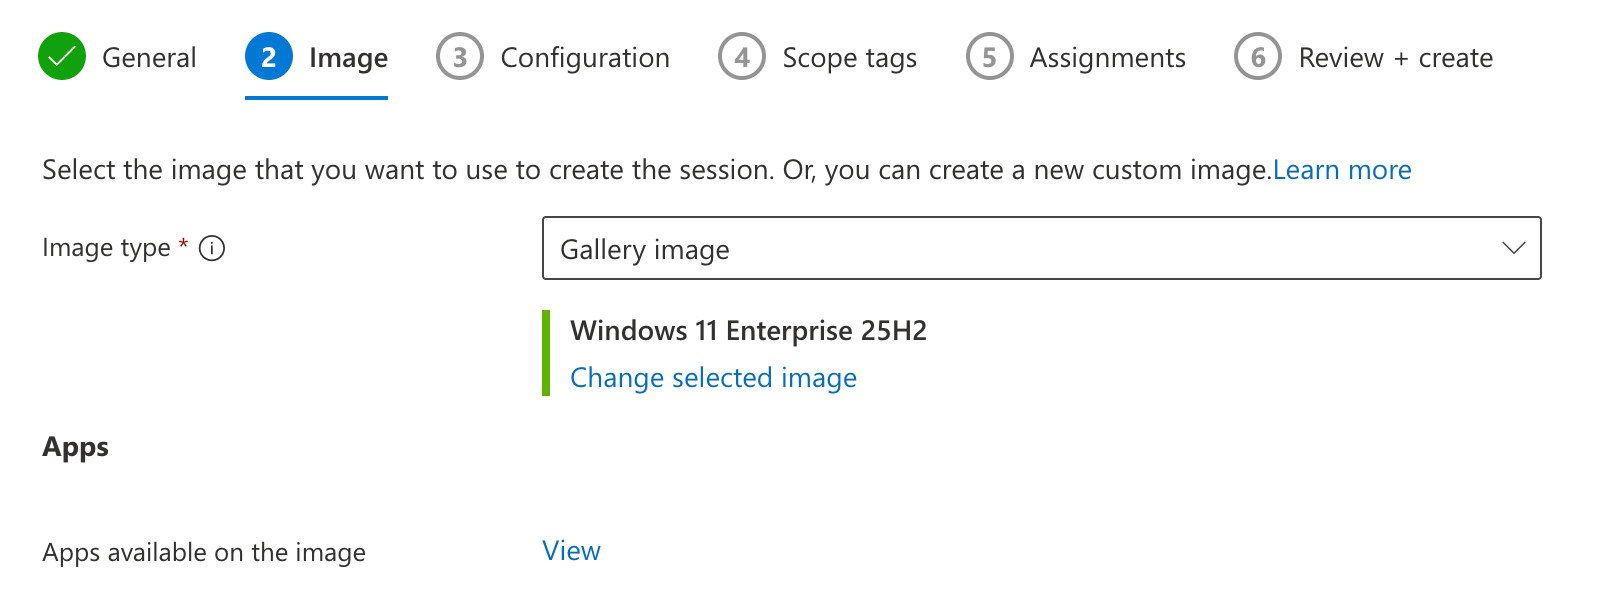Click the step 4 circle icon
This screenshot has height=610, width=1606.
(x=742, y=57)
